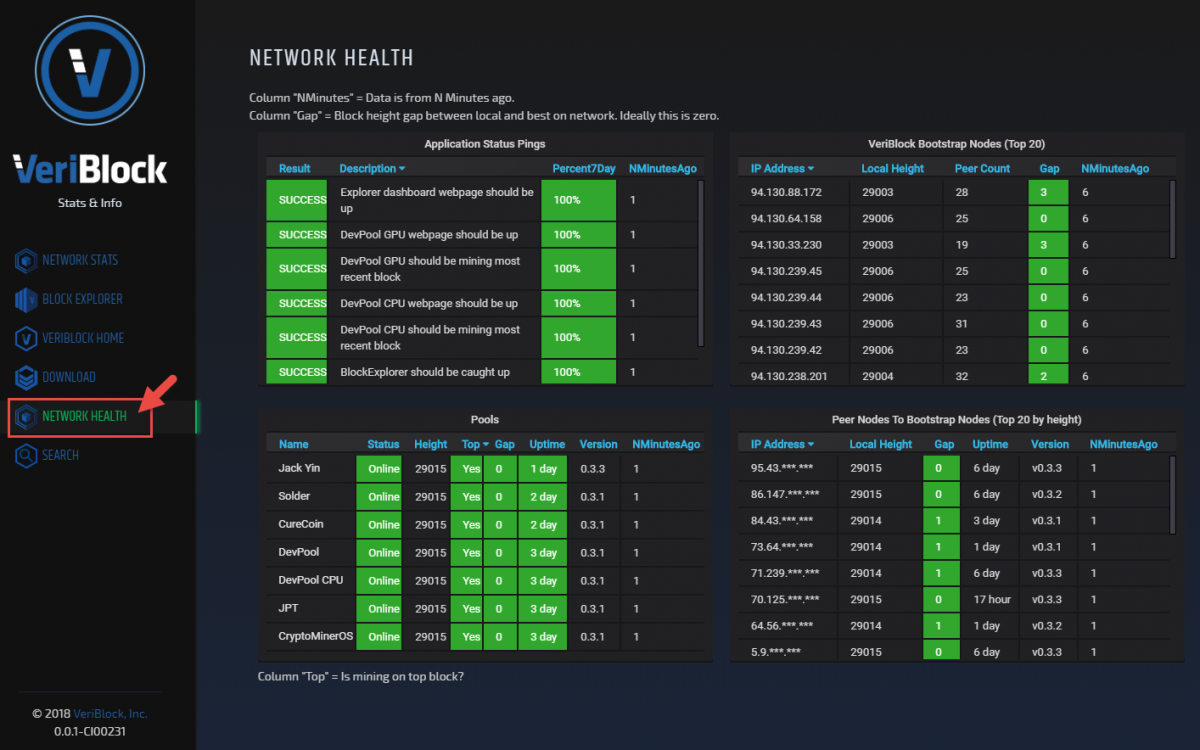Click the VeriBlock logo at top of sidebar
The height and width of the screenshot is (750, 1200).
click(x=90, y=71)
